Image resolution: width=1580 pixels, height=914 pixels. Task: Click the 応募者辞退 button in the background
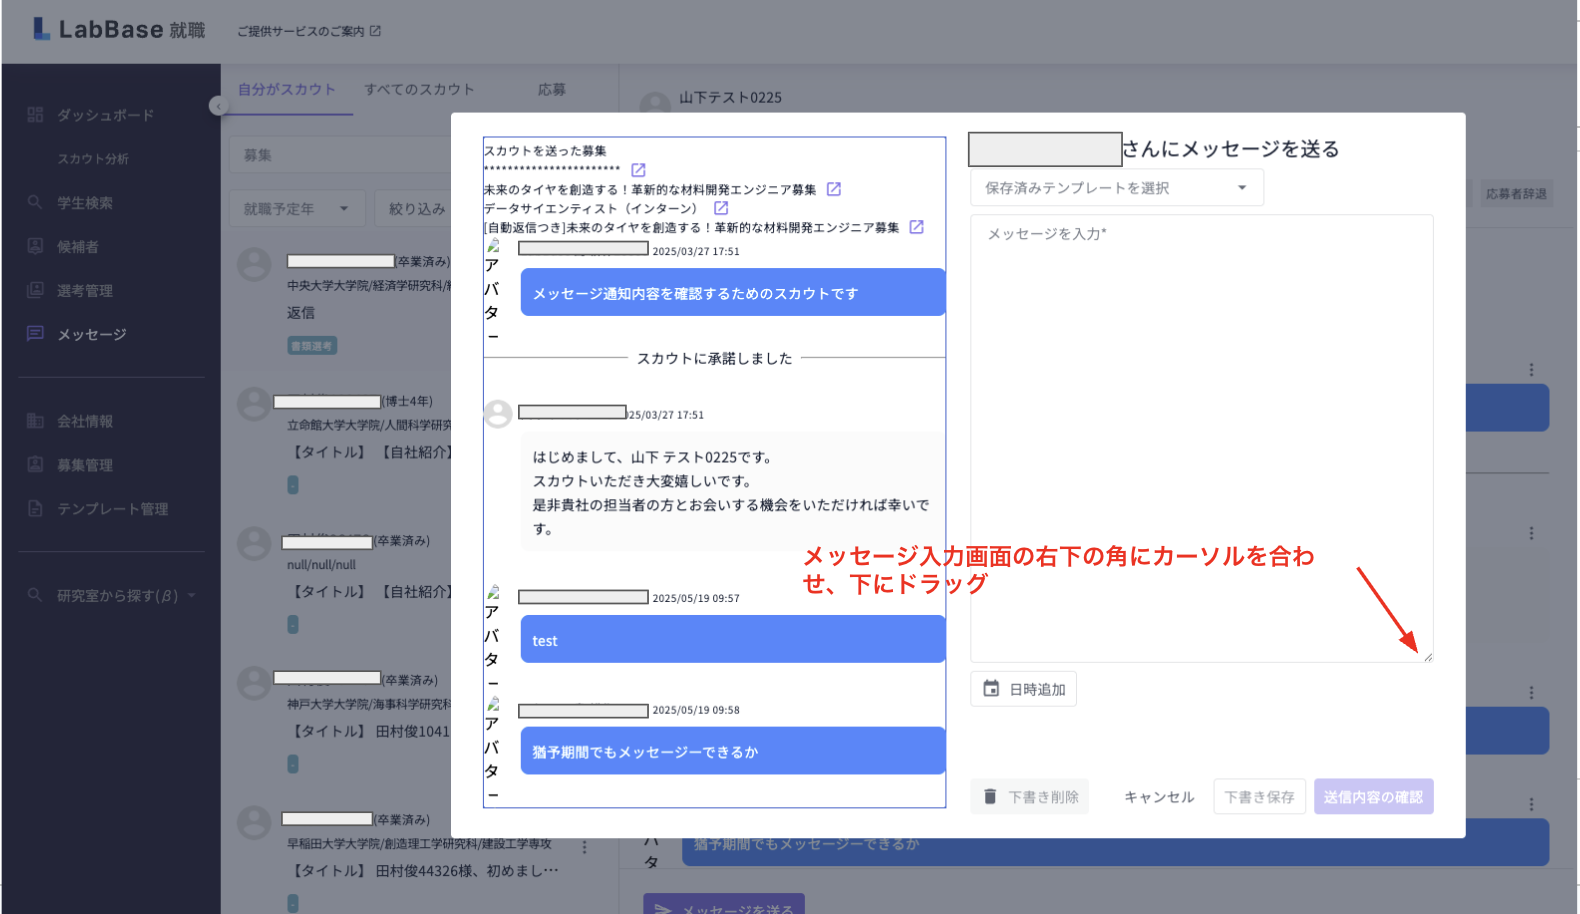[x=1516, y=194]
